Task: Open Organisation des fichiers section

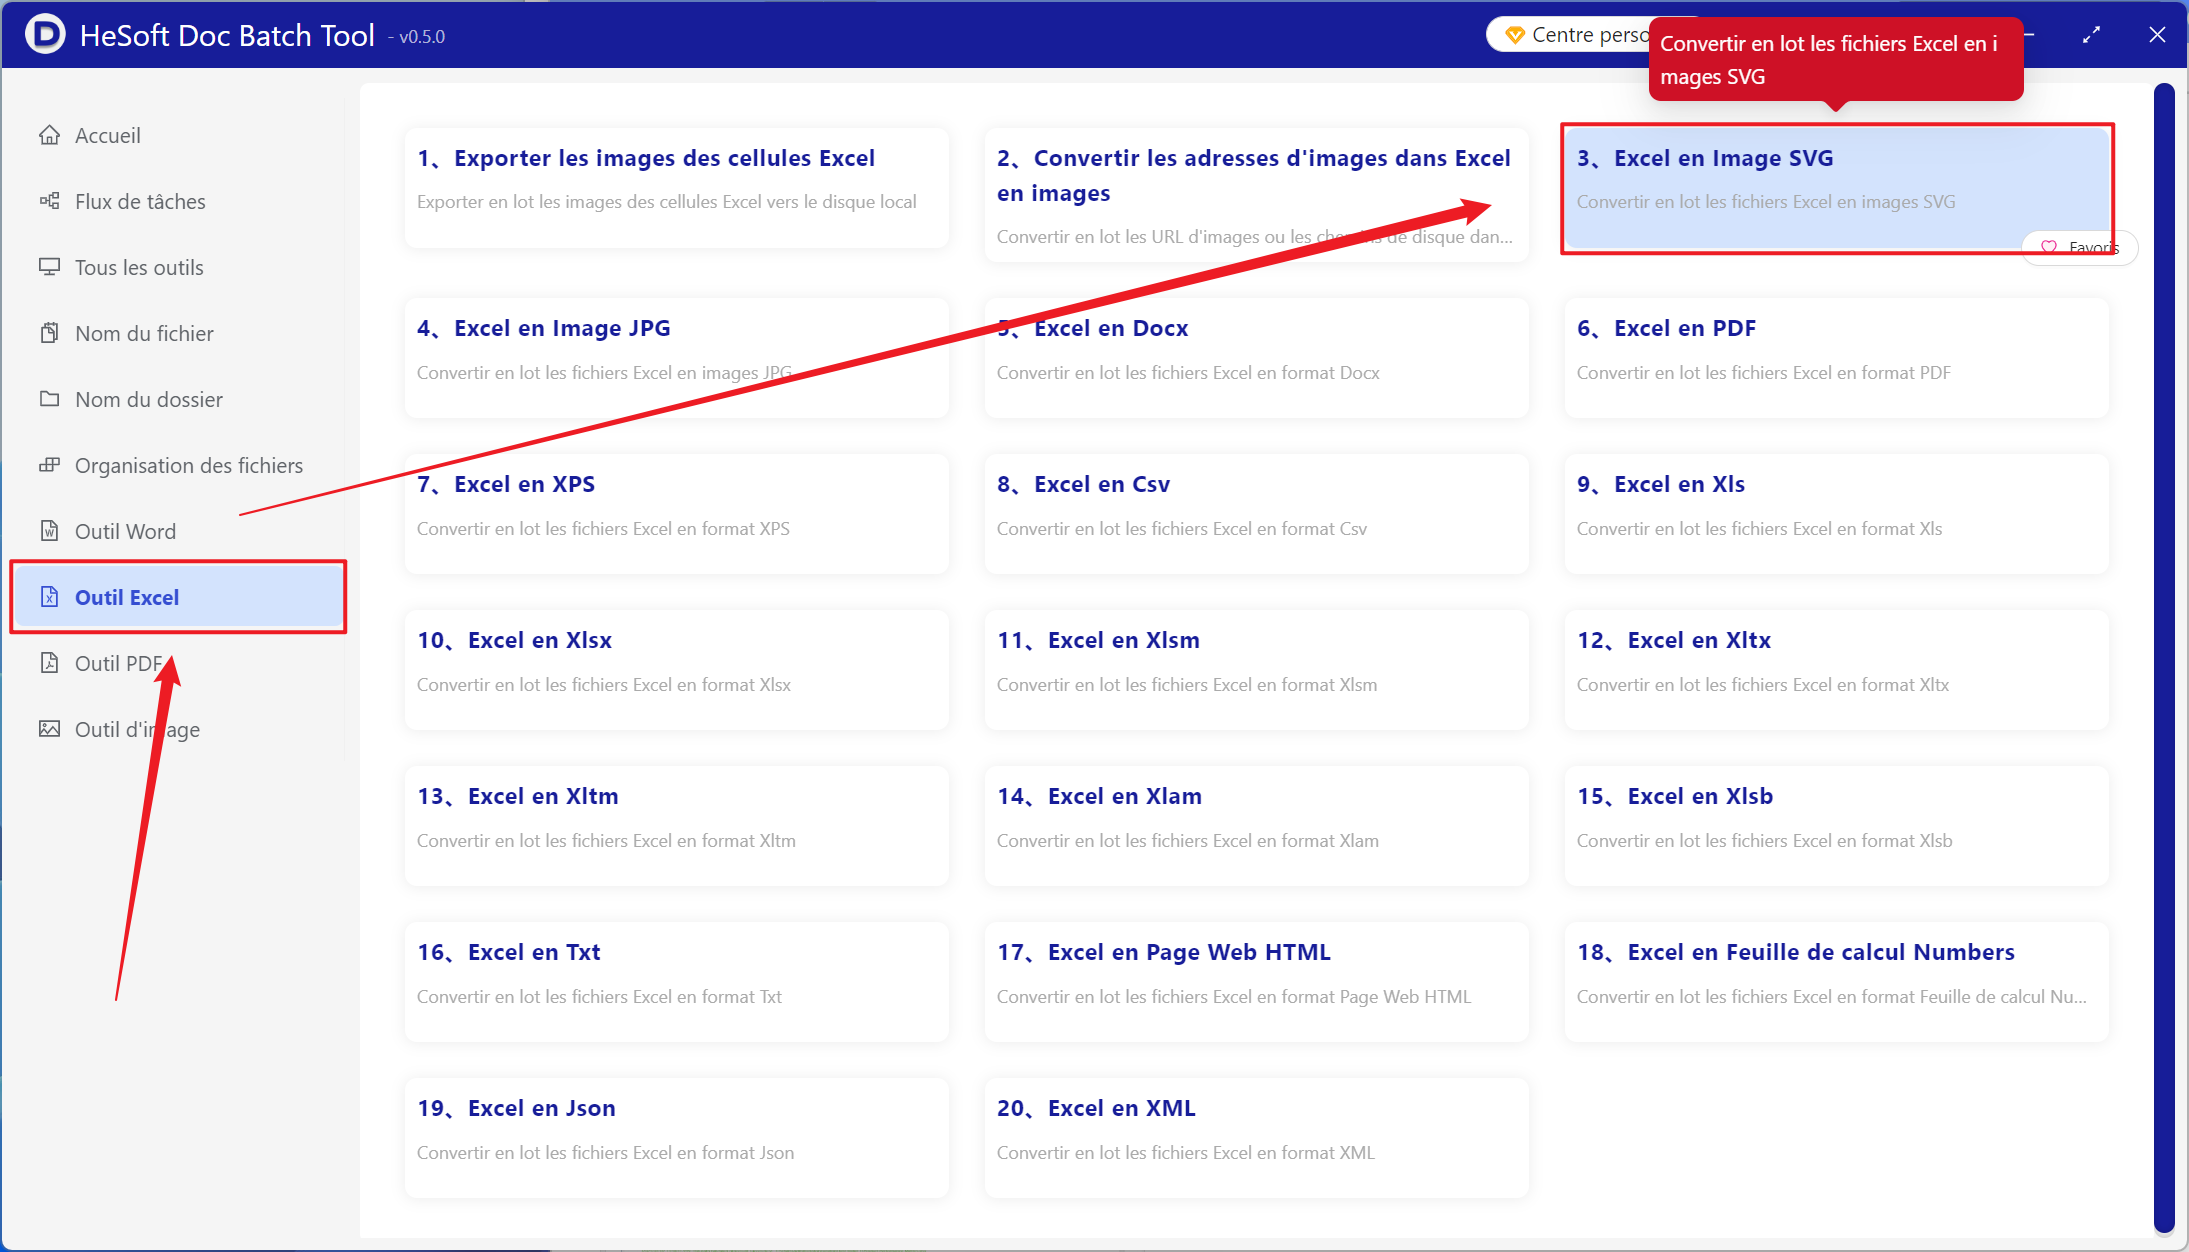Action: pyautogui.click(x=178, y=465)
